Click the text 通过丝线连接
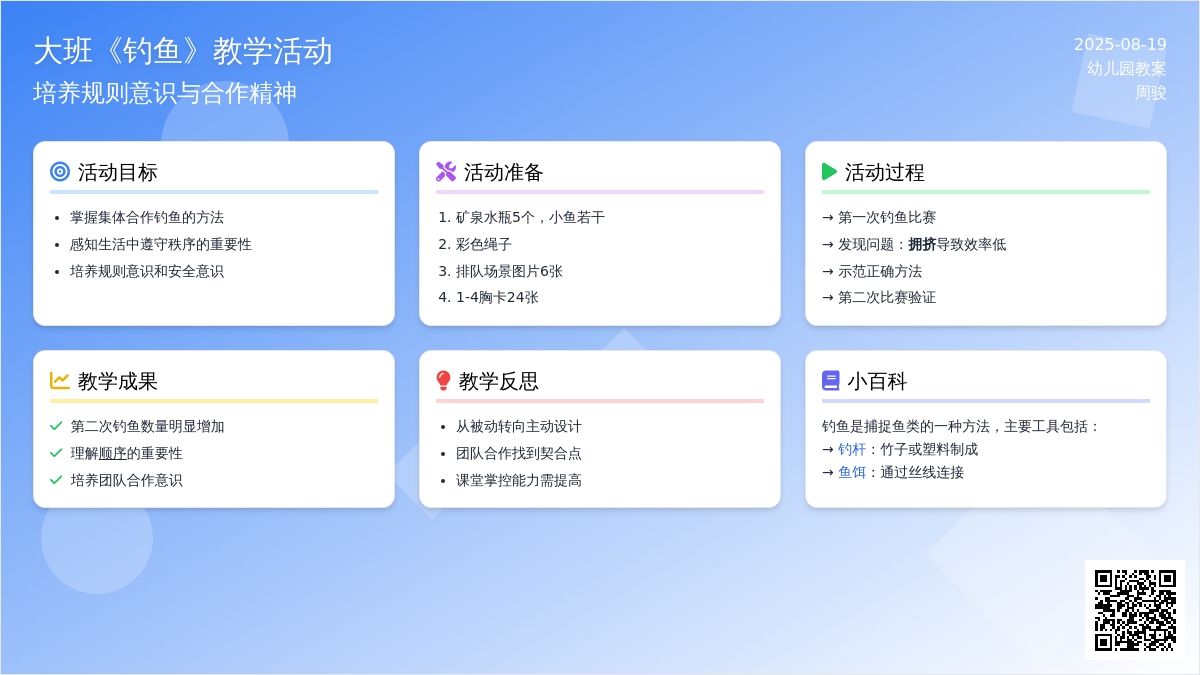Viewport: 1200px width, 675px height. pos(922,472)
